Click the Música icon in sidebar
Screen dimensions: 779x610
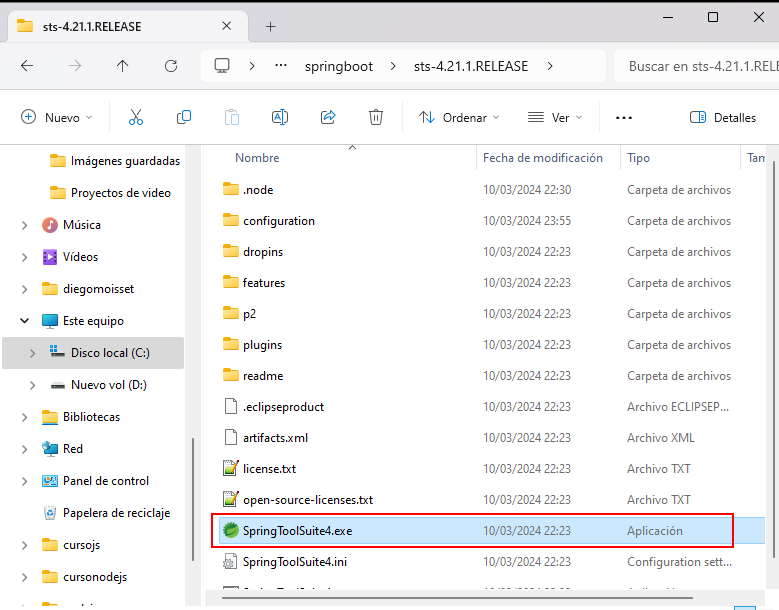coord(50,225)
